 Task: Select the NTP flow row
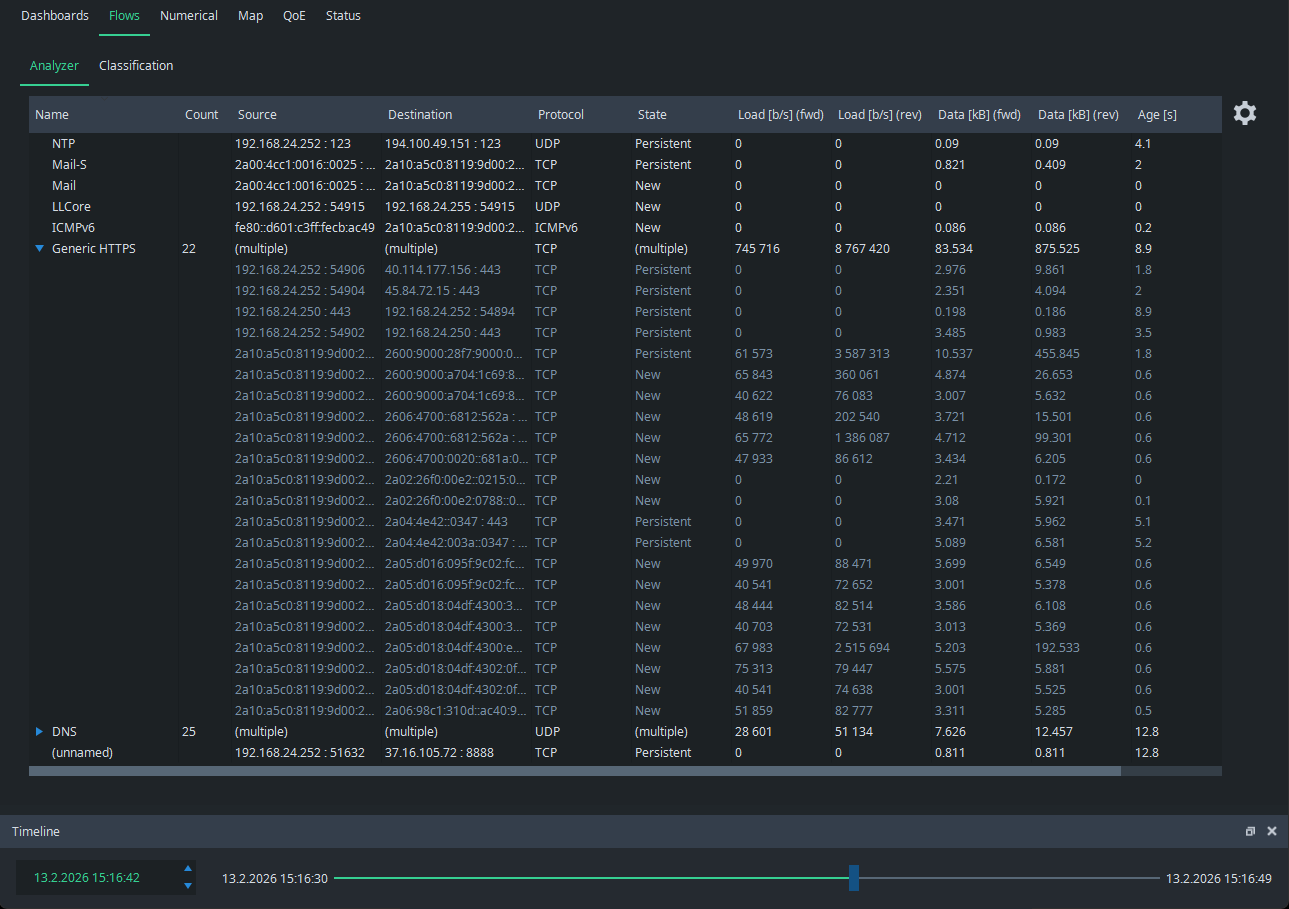pyautogui.click(x=64, y=144)
